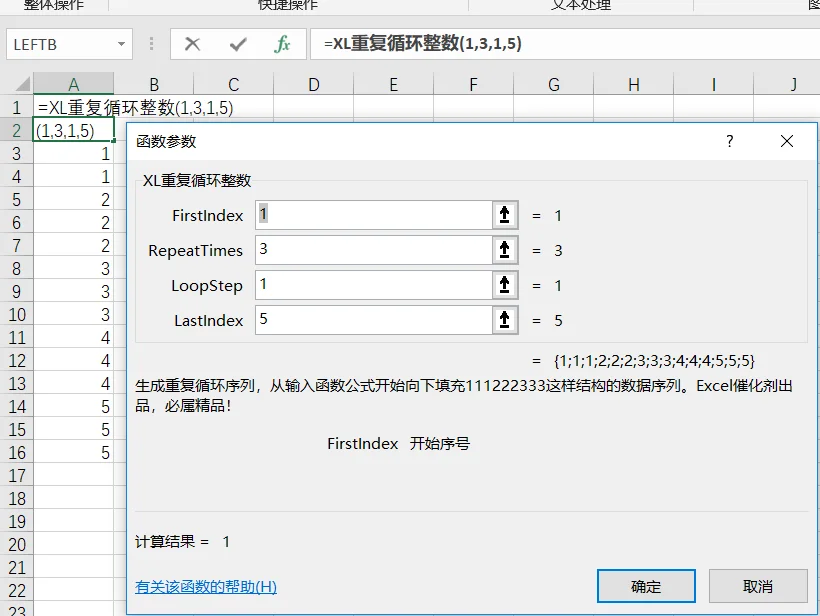Image resolution: width=820 pixels, height=616 pixels.
Task: Click cell A16 containing value 5
Action: click(74, 452)
